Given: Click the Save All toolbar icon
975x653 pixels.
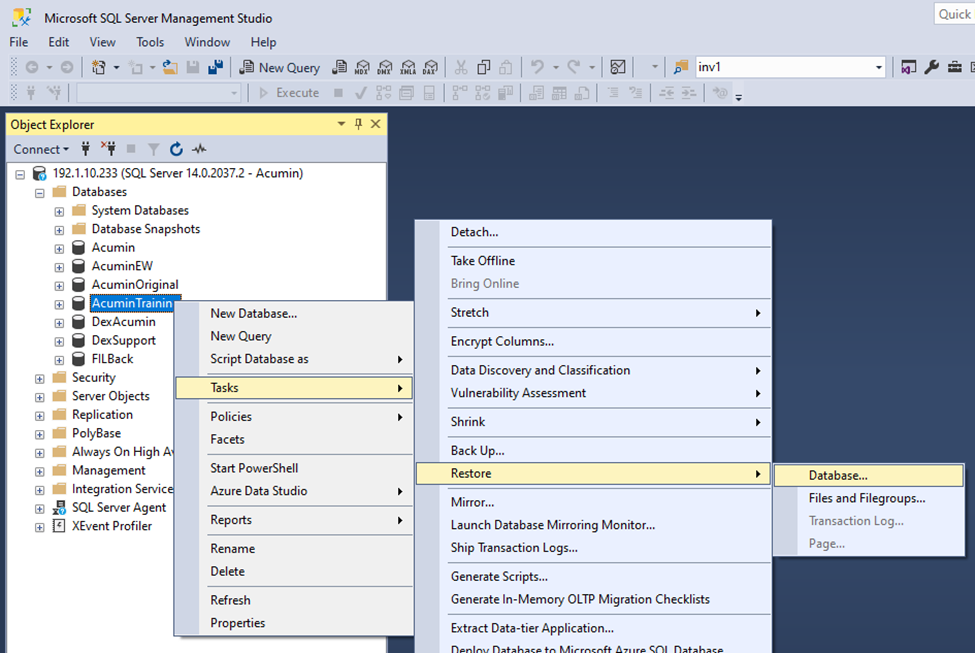Looking at the screenshot, I should (x=215, y=67).
